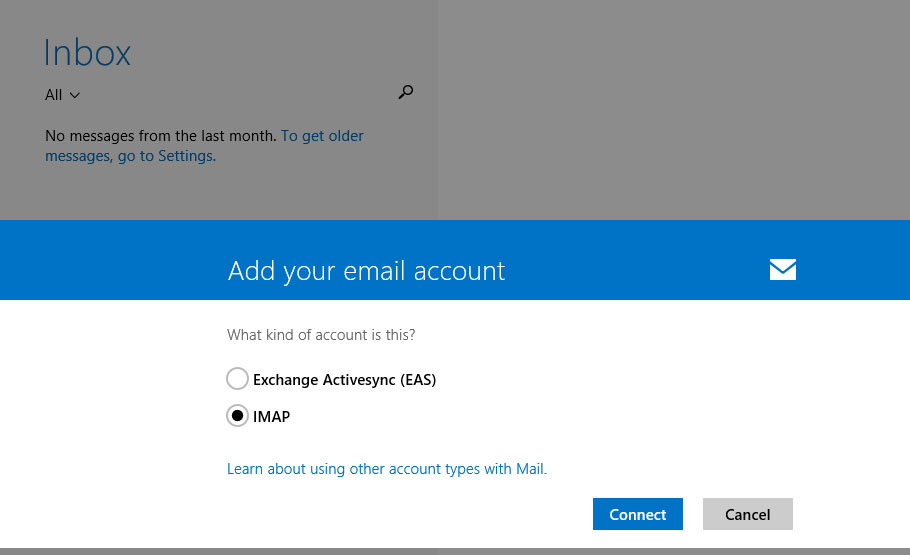Click the empty reading pane on the right
The height and width of the screenshot is (555, 910).
pyautogui.click(x=670, y=110)
